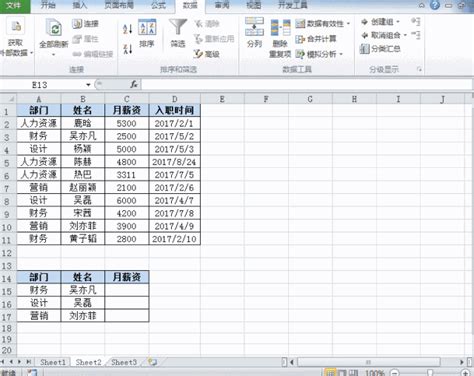474x376 pixels.
Task: Open the Sort dialog (排序)
Action: (x=147, y=33)
